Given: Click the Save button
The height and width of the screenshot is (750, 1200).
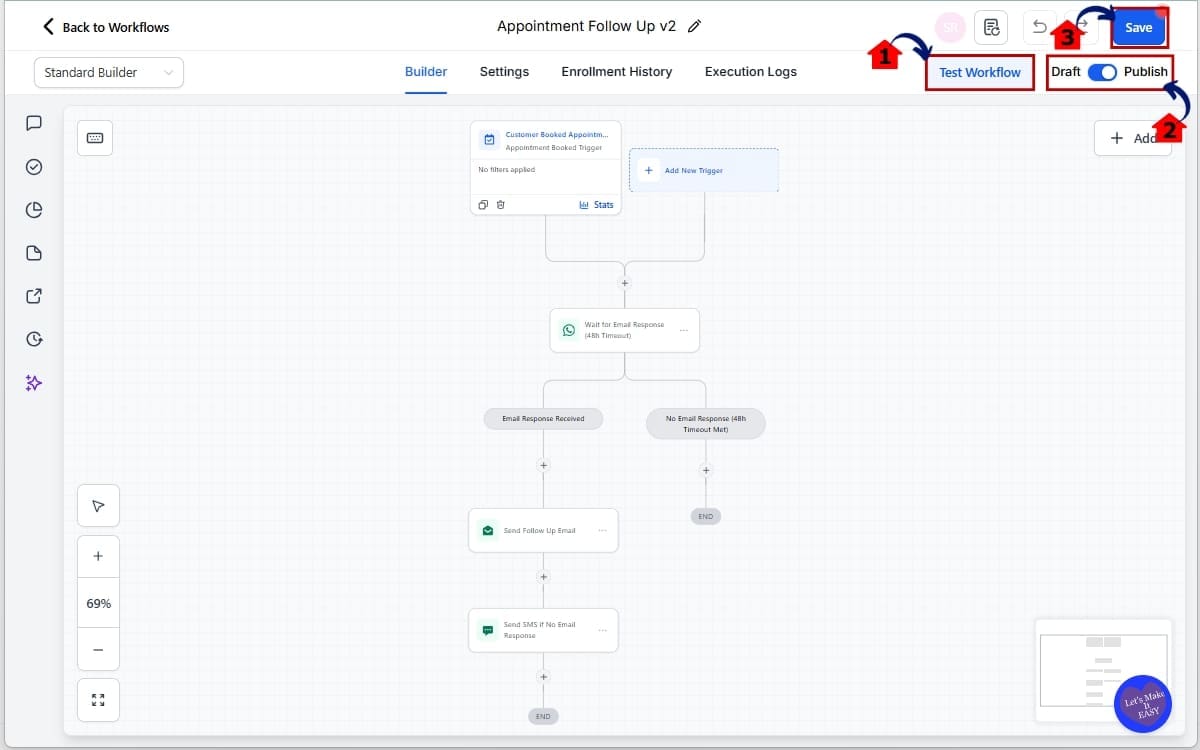Looking at the screenshot, I should (x=1138, y=28).
